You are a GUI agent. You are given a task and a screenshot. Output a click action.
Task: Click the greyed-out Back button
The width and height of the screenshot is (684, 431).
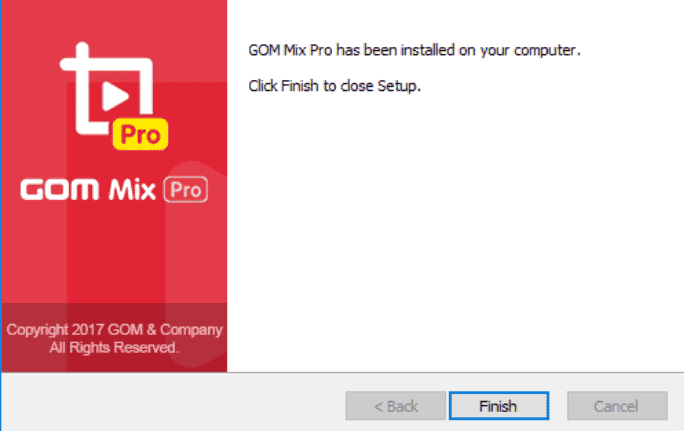pyautogui.click(x=396, y=406)
